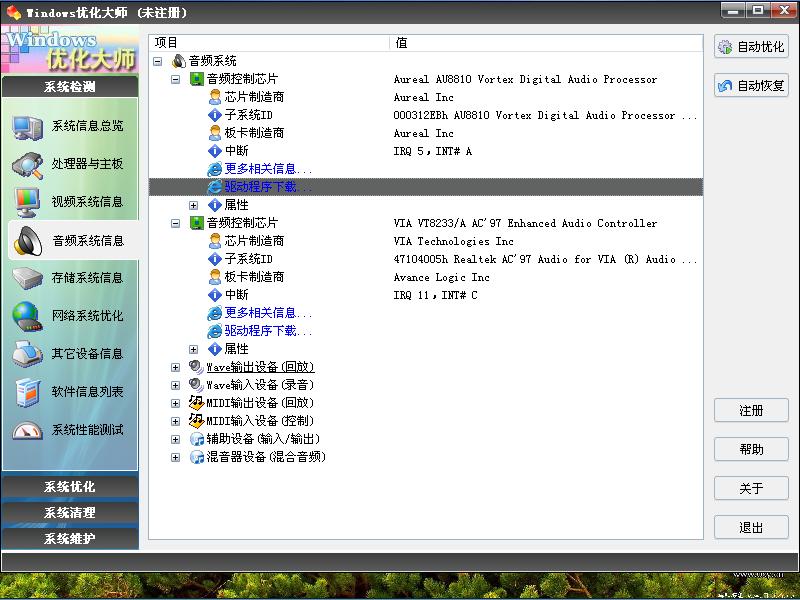Open 系统性能测试 gauge icon
Image resolution: width=800 pixels, height=600 pixels.
[x=27, y=431]
